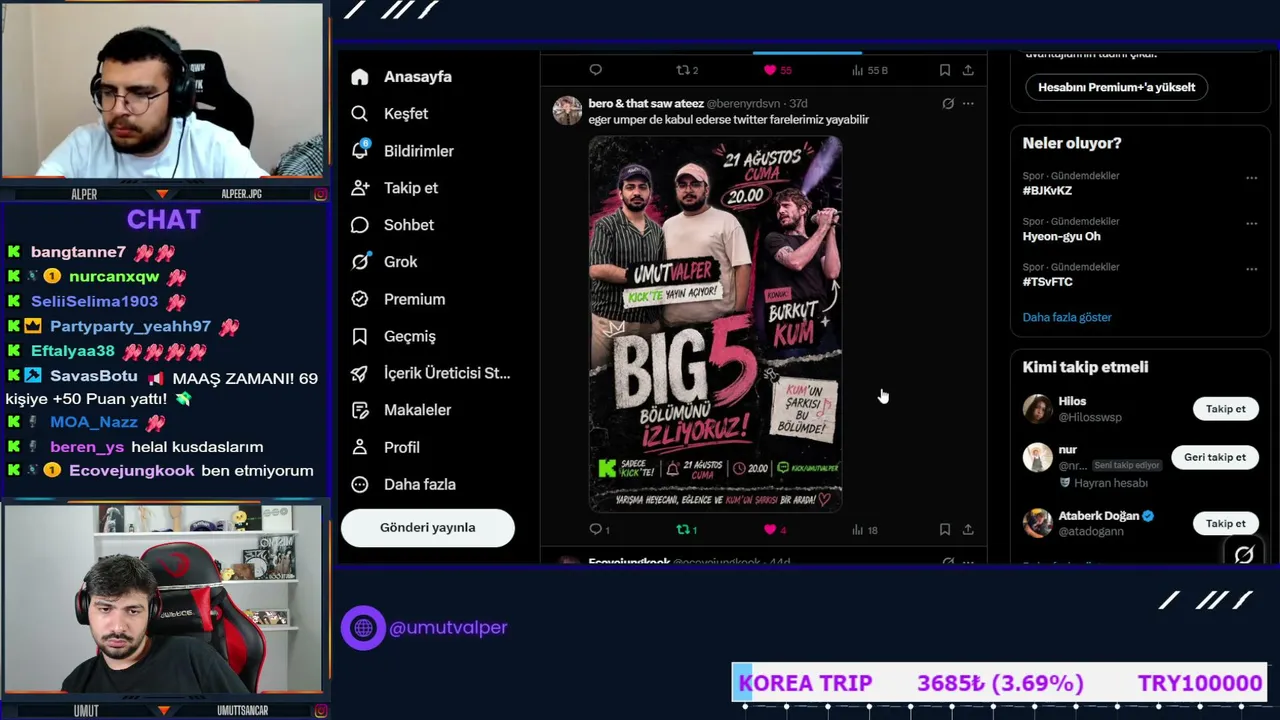1280x720 pixels.
Task: Click the KOREA TRIP goal progress bar
Action: tap(1000, 683)
